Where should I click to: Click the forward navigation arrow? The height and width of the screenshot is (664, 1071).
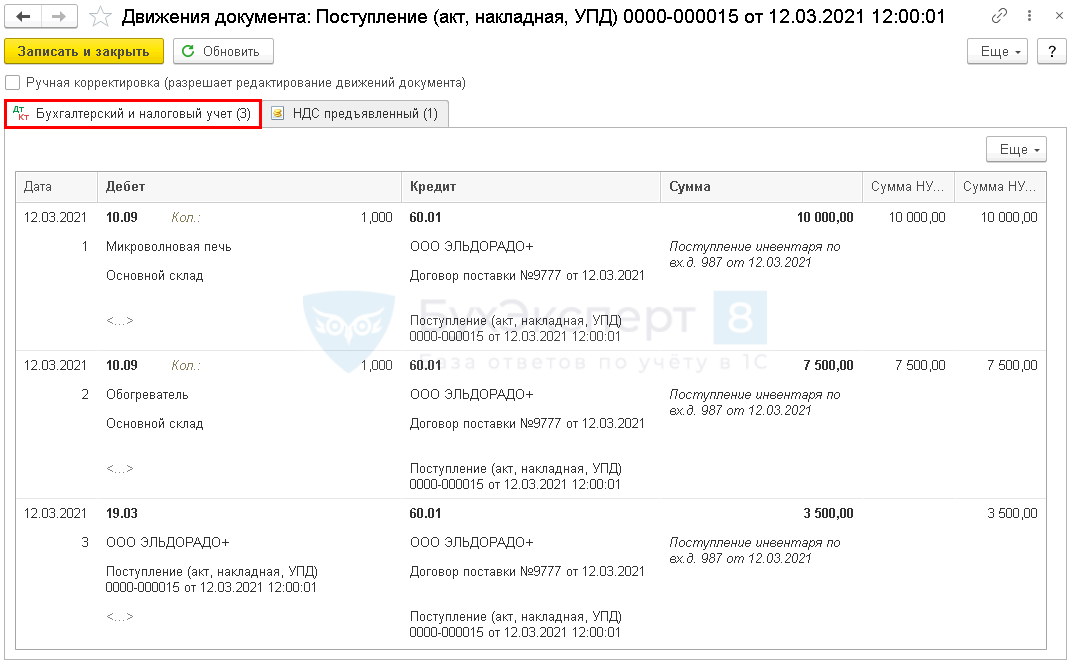click(x=59, y=17)
